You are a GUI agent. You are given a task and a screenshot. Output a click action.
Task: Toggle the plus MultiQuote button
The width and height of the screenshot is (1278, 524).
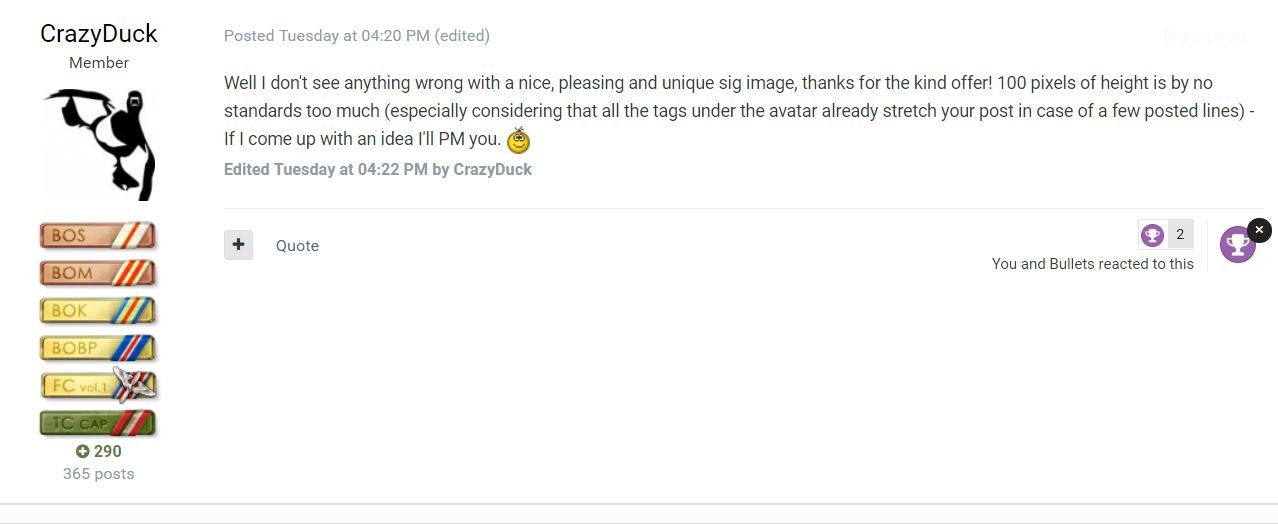(x=238, y=245)
